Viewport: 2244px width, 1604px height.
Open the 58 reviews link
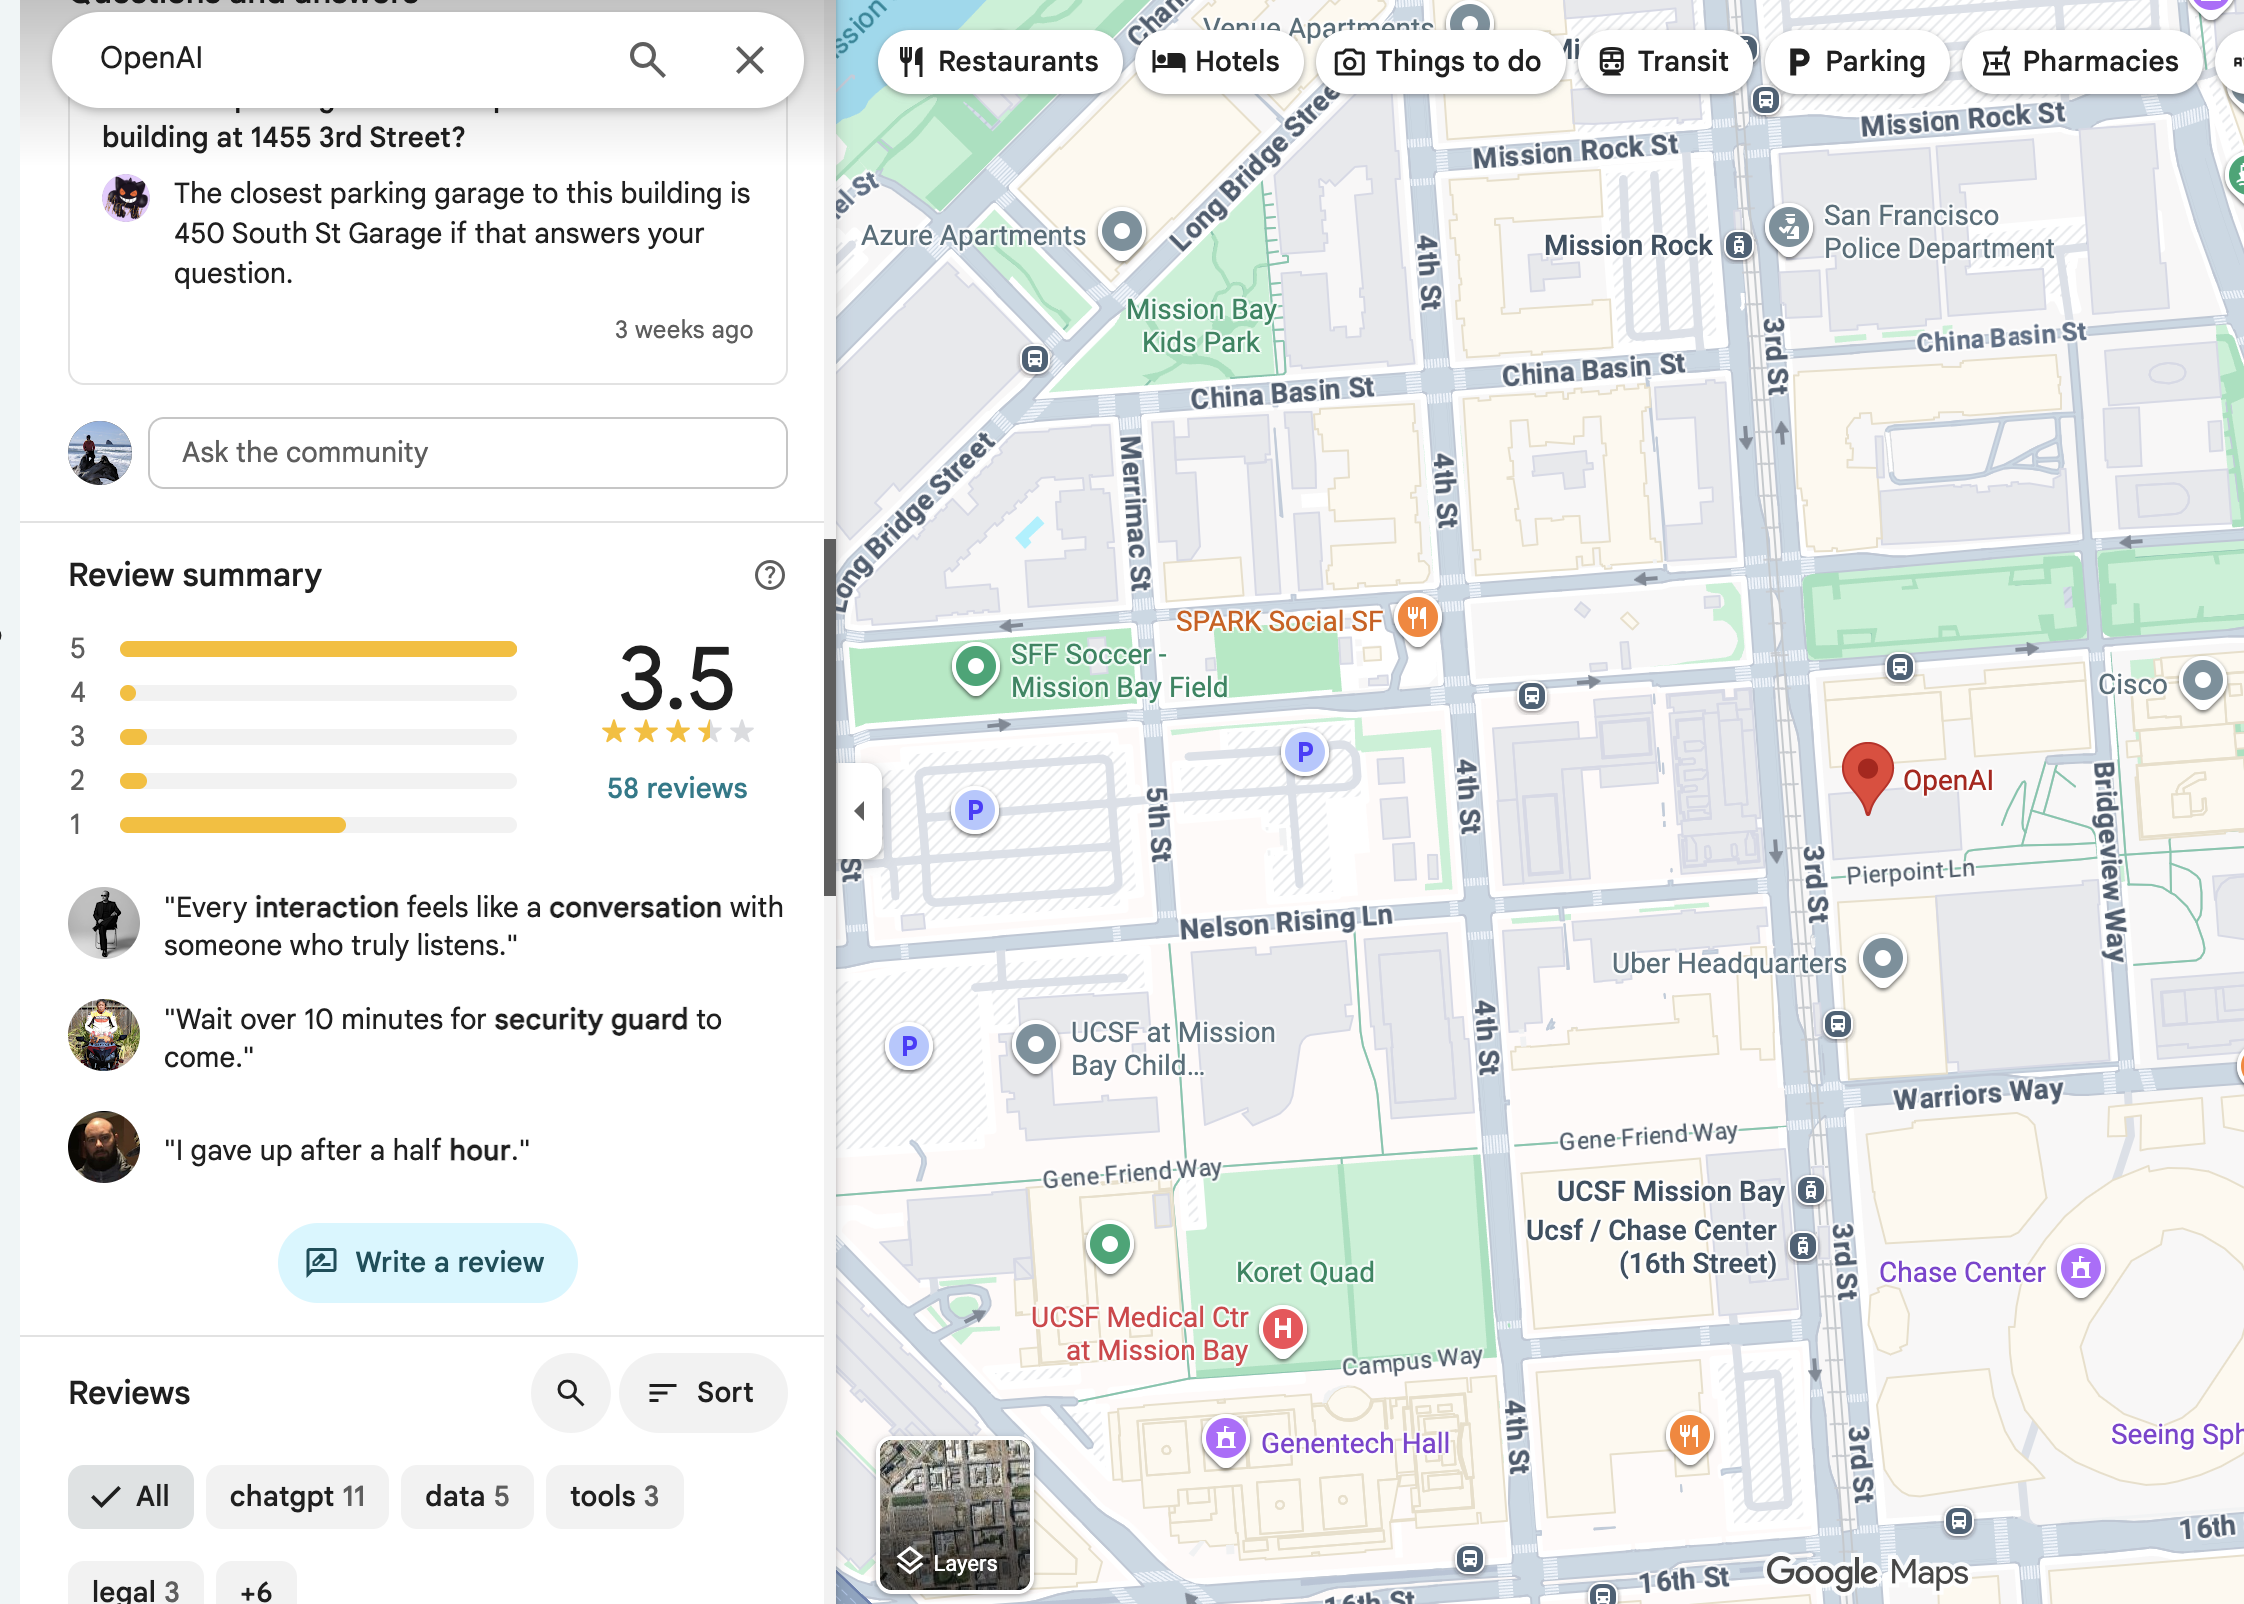pos(677,788)
